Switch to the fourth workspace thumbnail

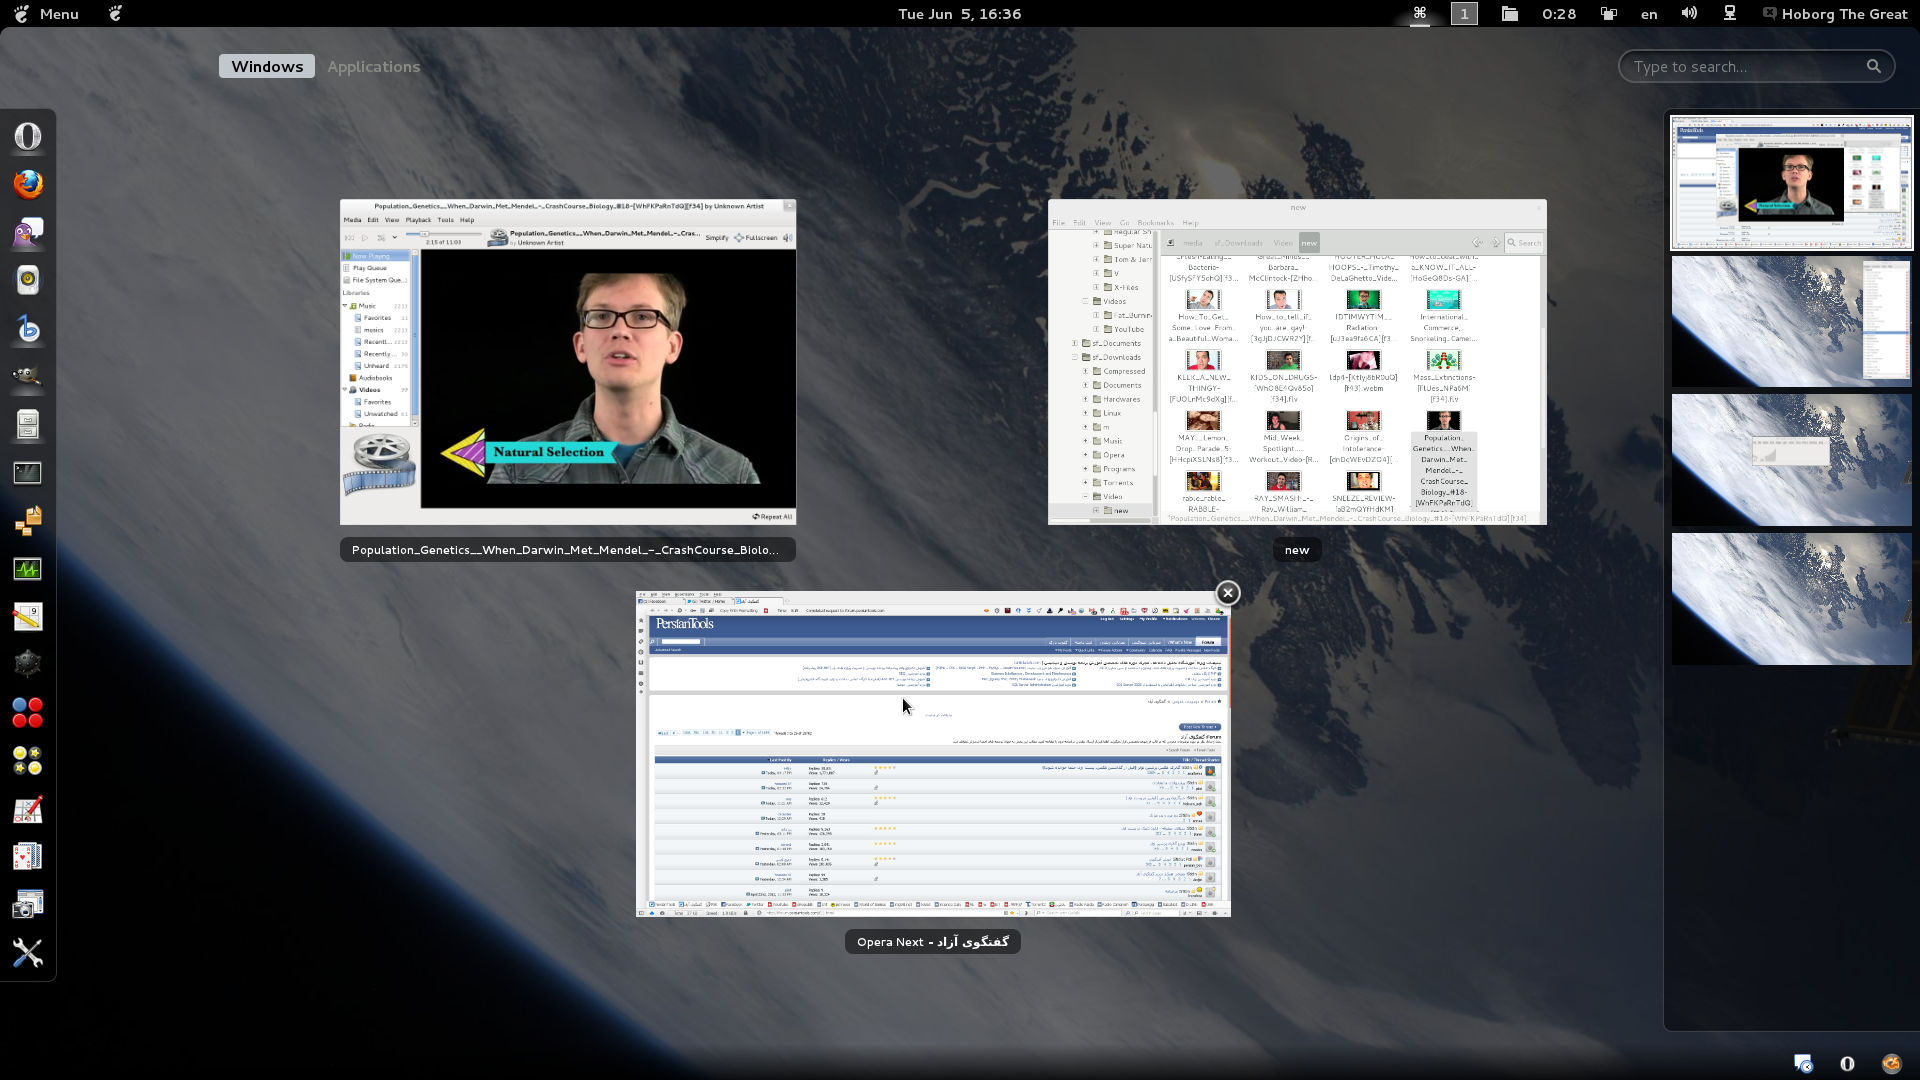pyautogui.click(x=1791, y=598)
